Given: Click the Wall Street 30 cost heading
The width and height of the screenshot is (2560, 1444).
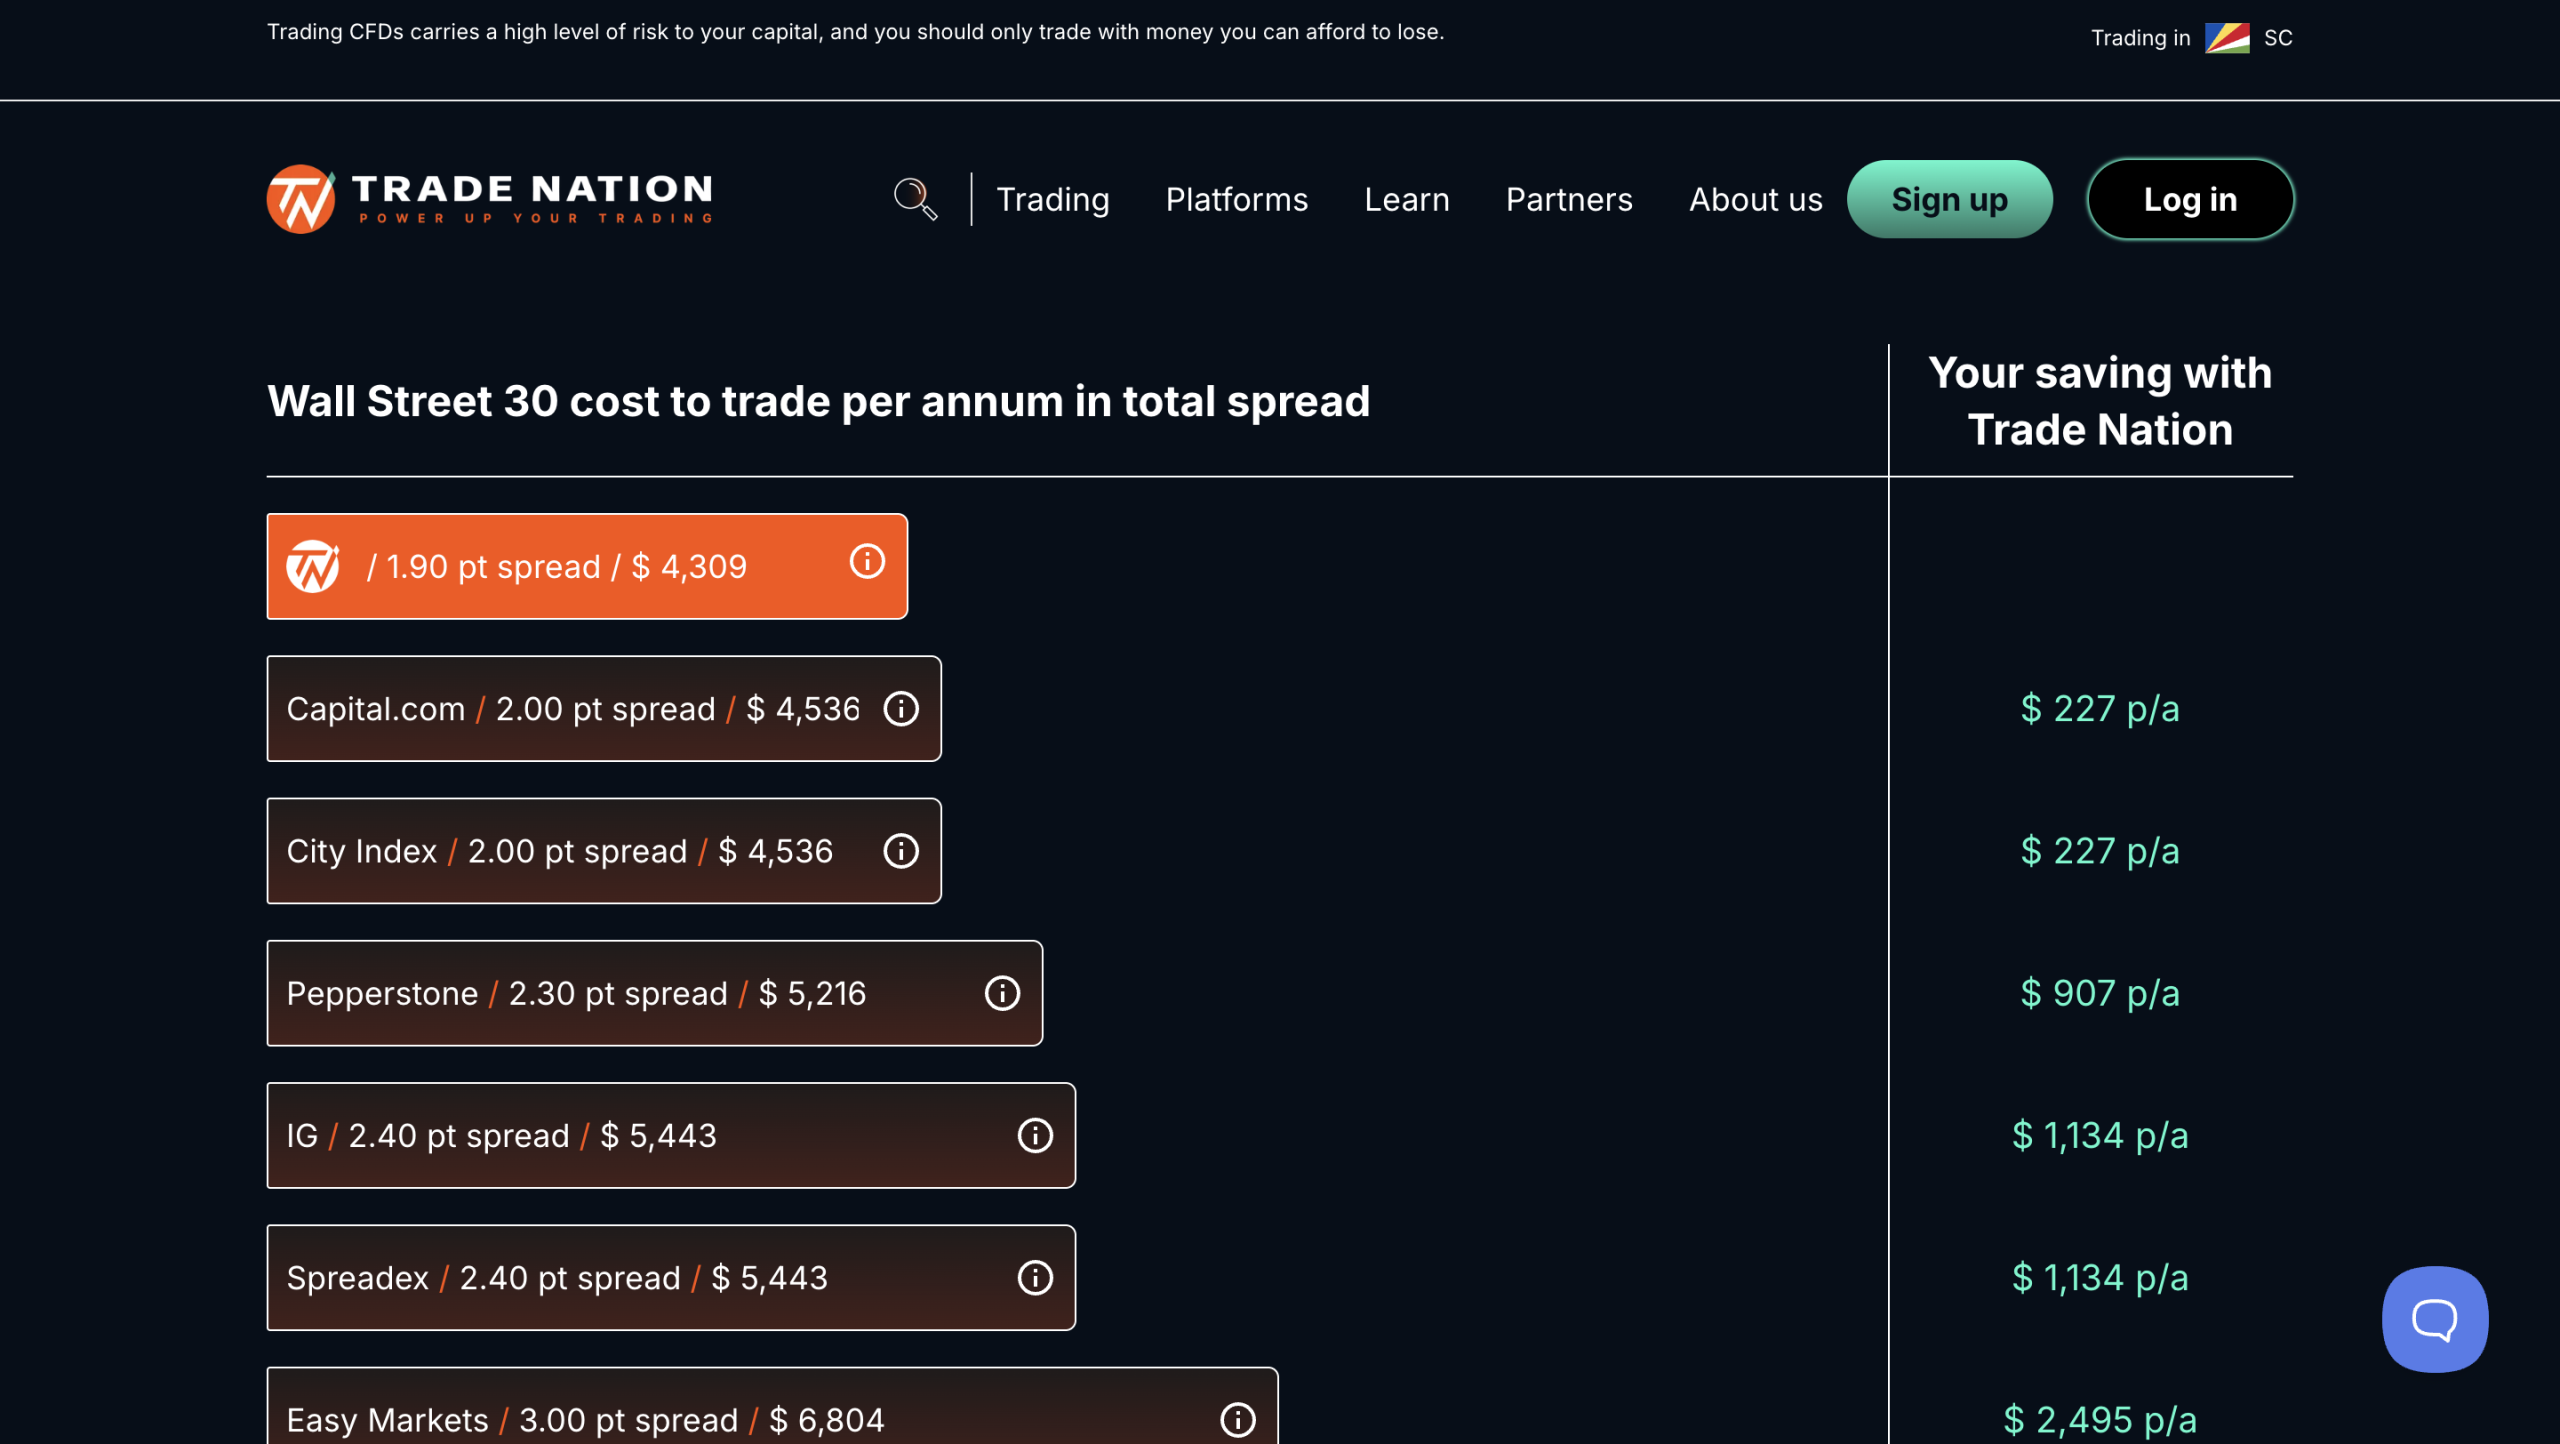Looking at the screenshot, I should [818, 401].
